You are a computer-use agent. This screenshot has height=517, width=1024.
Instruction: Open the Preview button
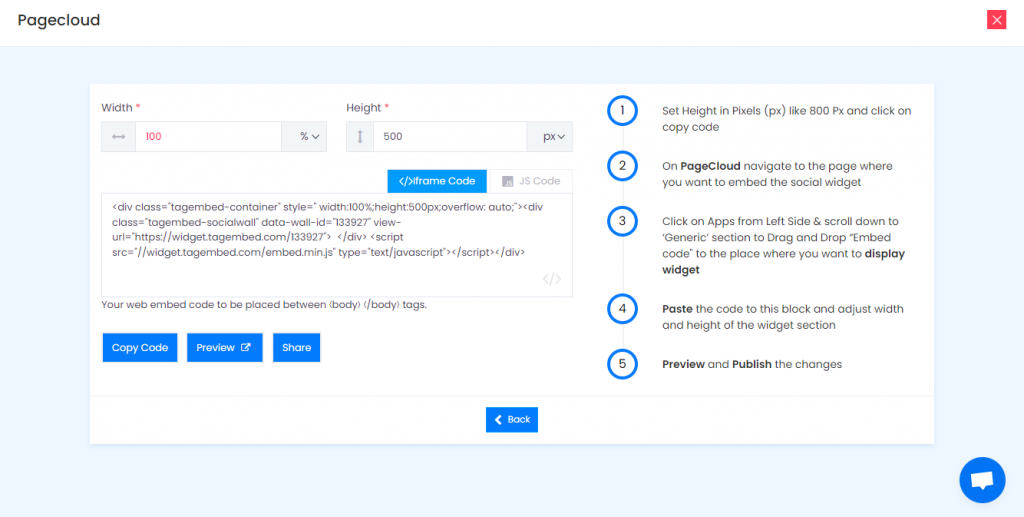(225, 348)
